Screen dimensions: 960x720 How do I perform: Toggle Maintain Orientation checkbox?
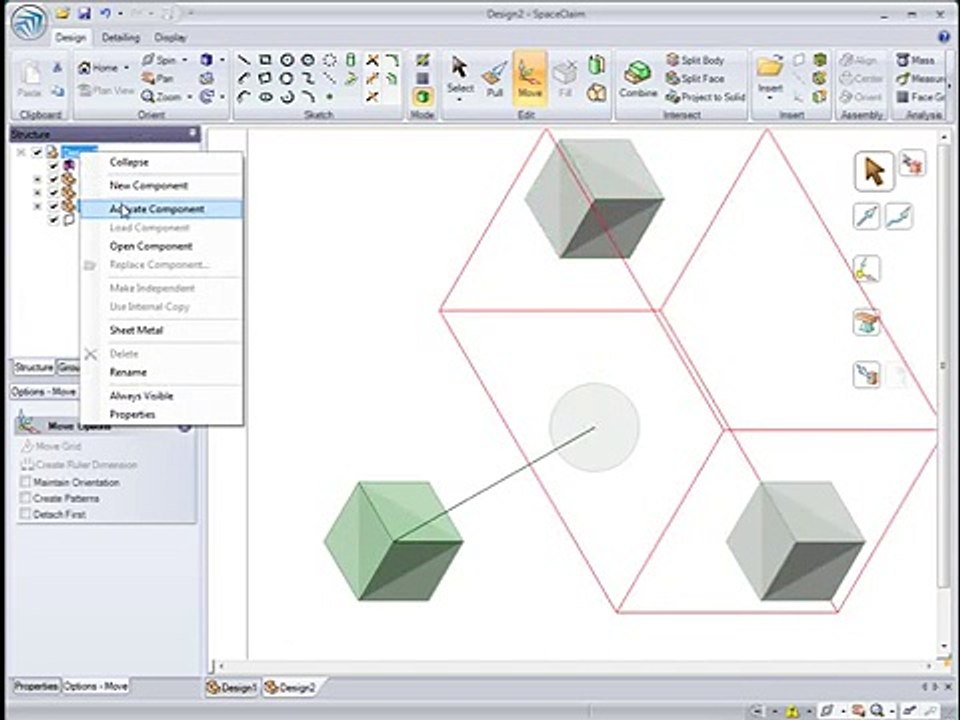(25, 482)
